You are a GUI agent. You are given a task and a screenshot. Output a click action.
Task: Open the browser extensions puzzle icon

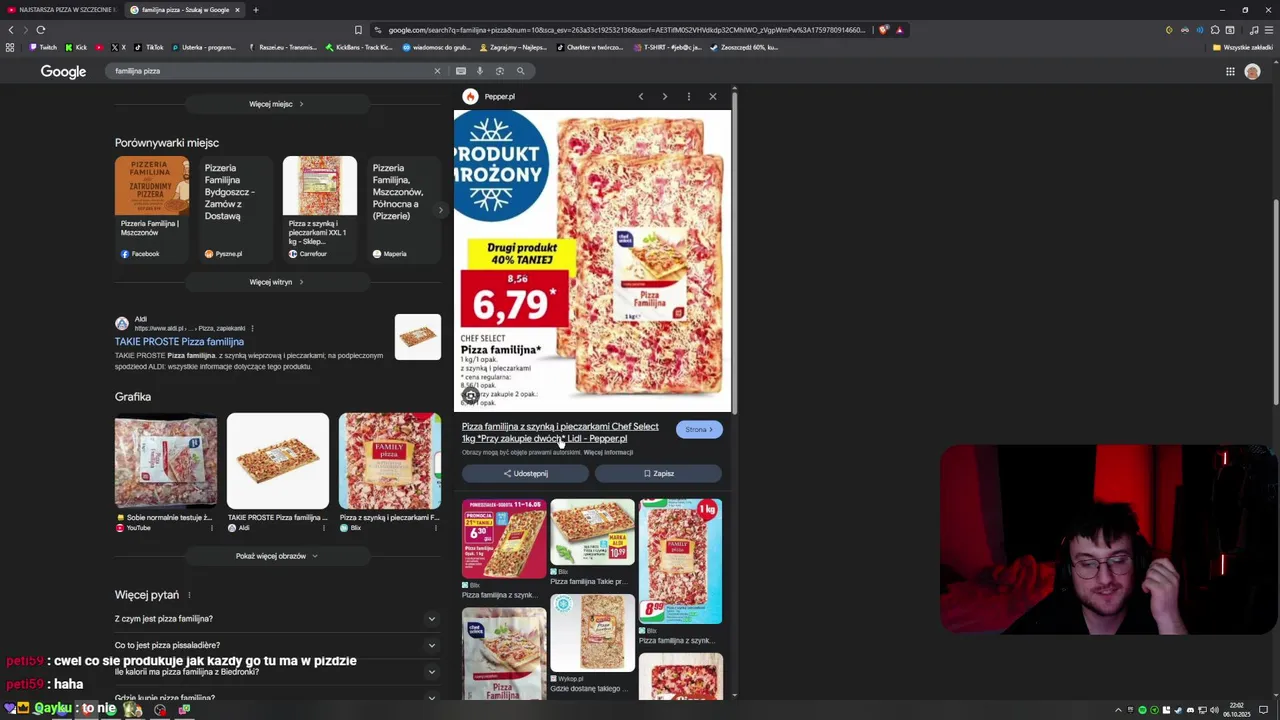pos(1215,30)
